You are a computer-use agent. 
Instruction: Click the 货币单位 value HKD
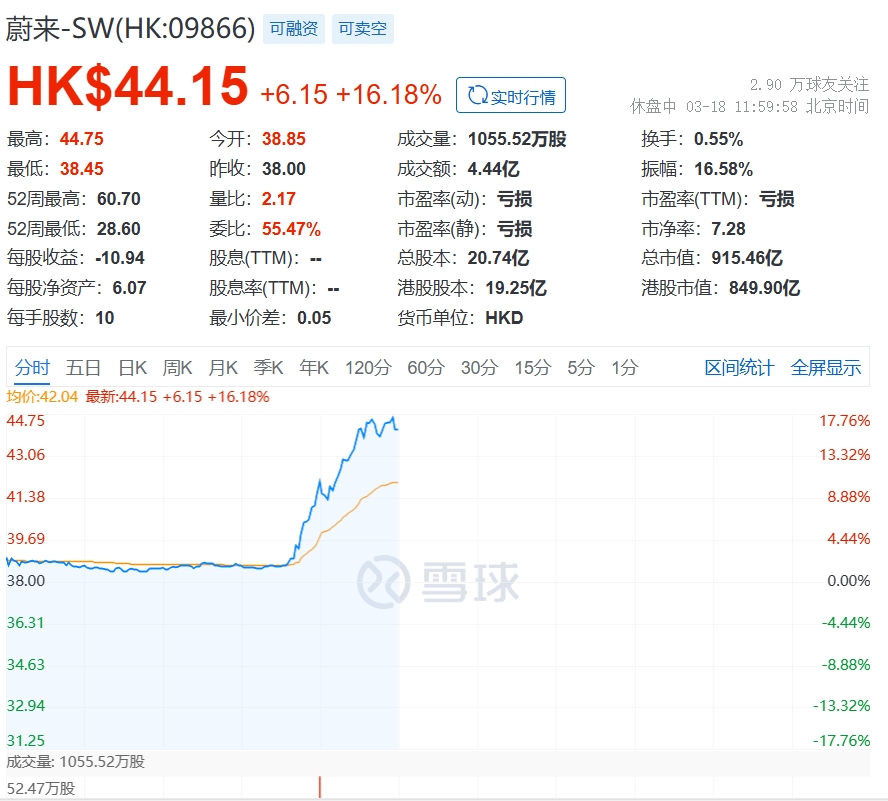(504, 318)
